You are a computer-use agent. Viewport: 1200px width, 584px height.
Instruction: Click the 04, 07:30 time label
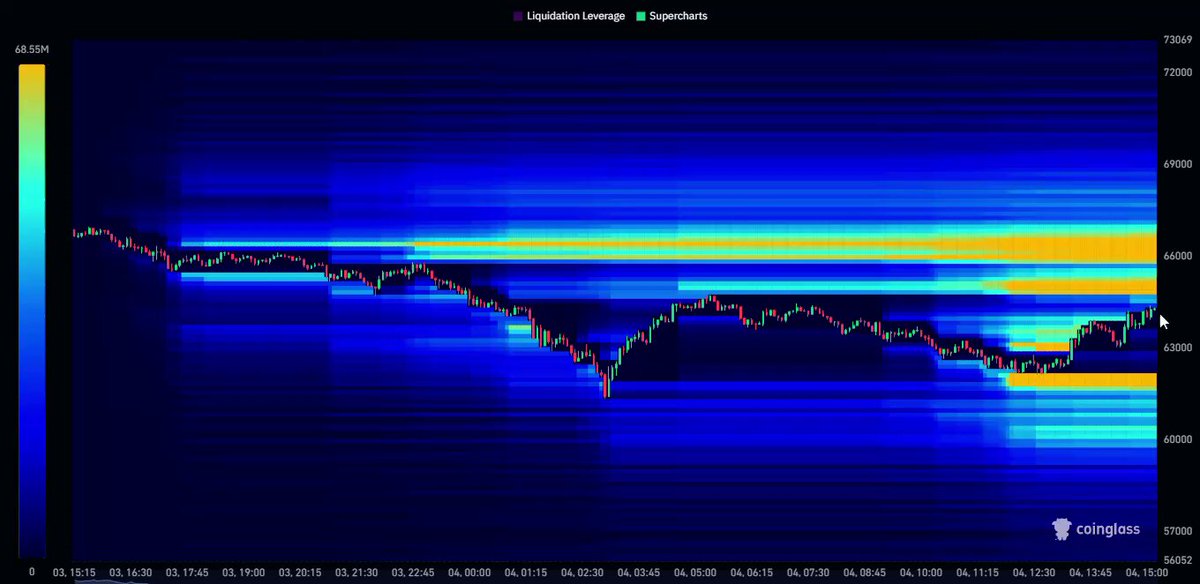point(808,573)
